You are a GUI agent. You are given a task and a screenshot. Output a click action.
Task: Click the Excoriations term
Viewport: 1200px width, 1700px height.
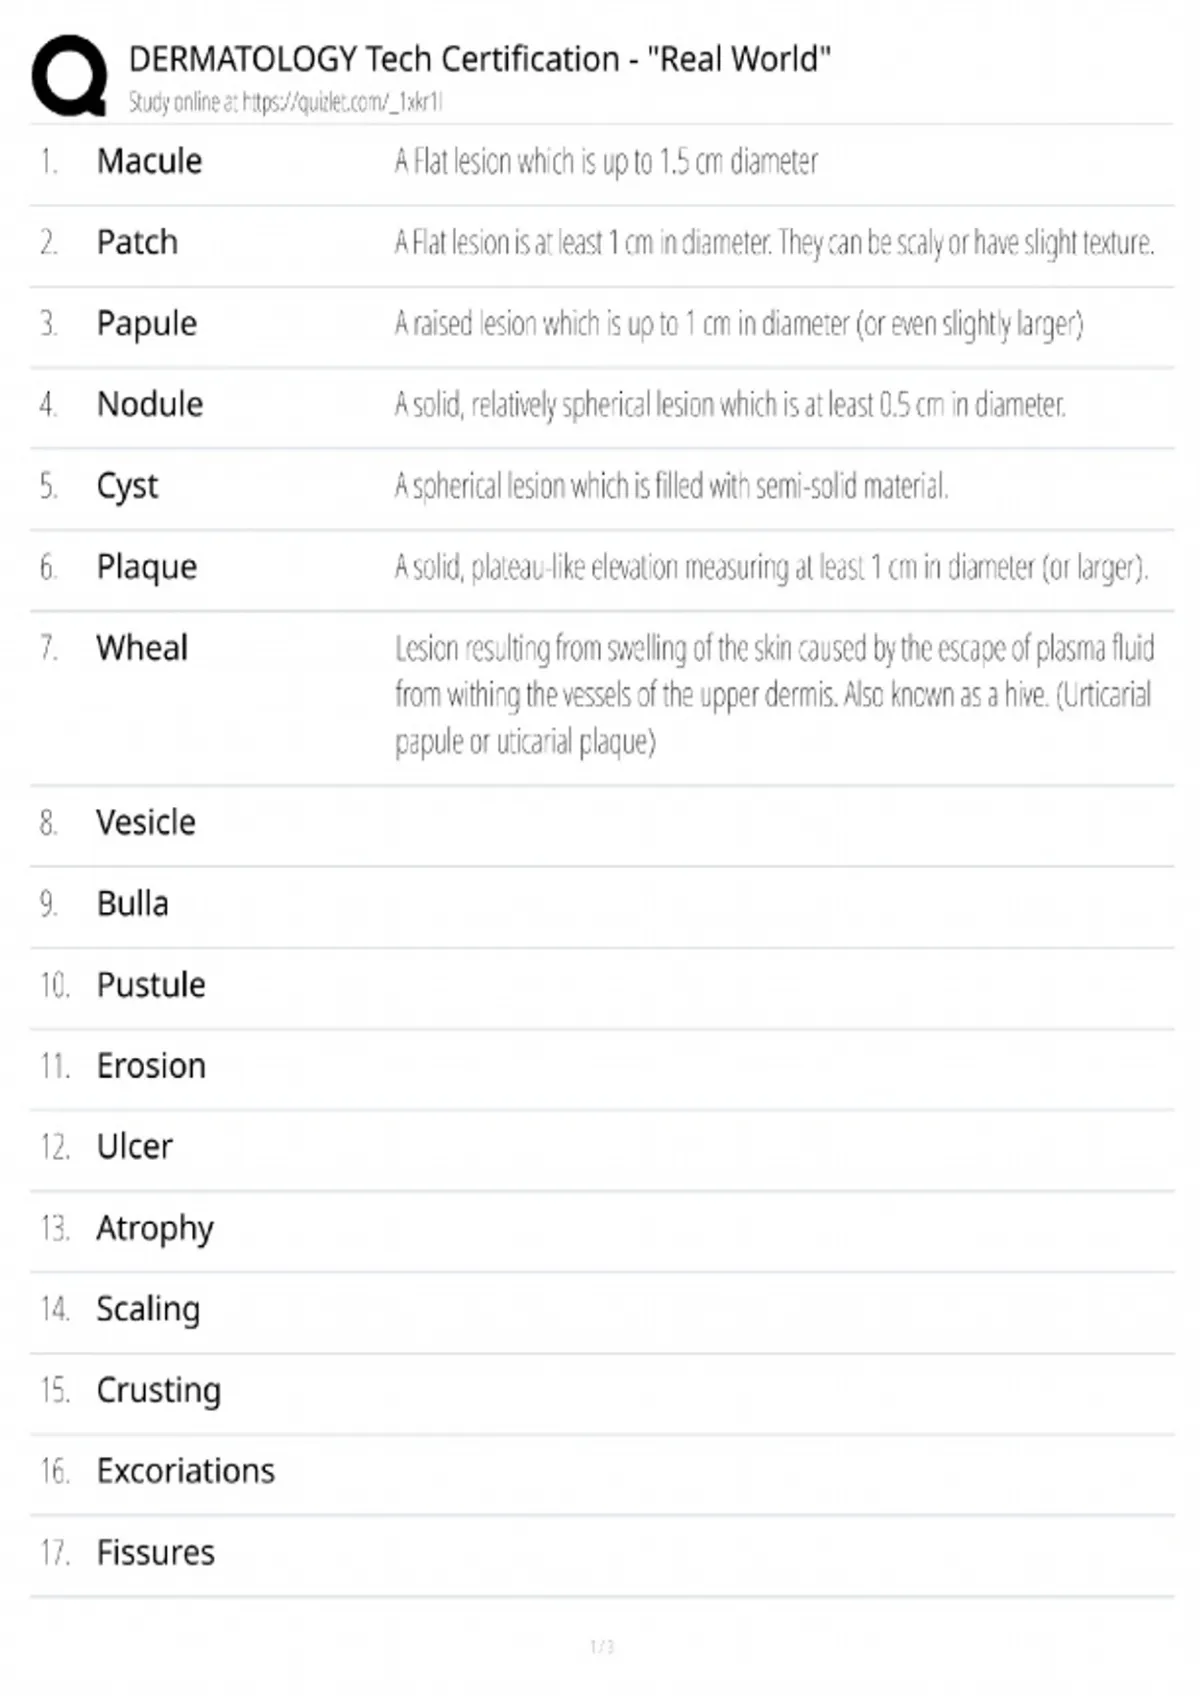click(185, 1471)
